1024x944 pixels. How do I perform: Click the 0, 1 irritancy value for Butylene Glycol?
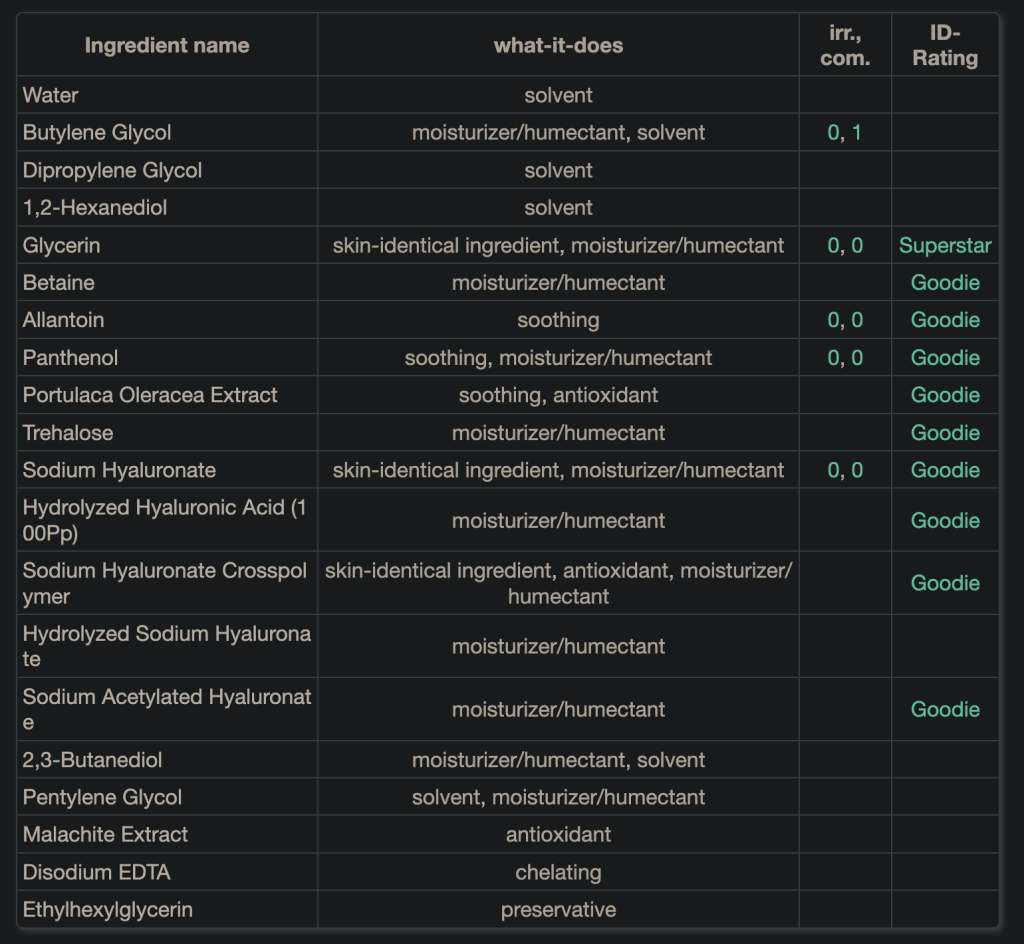click(844, 133)
